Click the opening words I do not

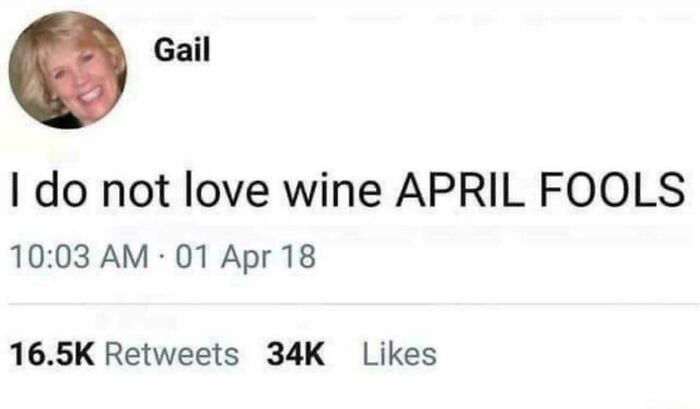coord(96,189)
